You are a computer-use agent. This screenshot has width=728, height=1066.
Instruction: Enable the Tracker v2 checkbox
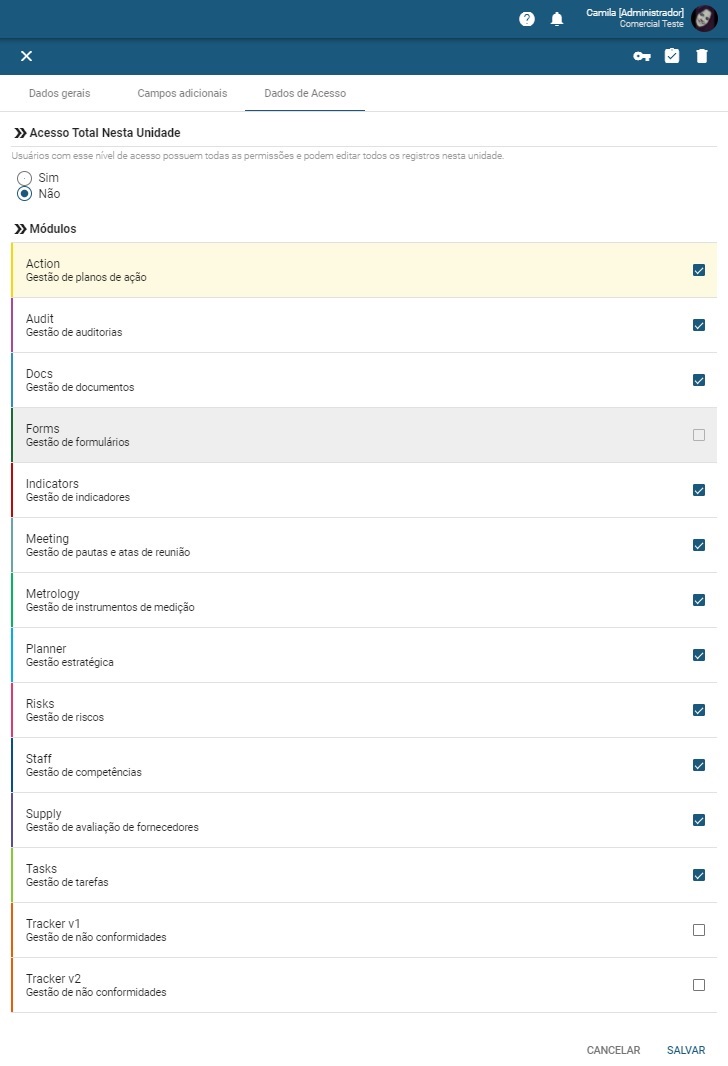click(x=699, y=985)
